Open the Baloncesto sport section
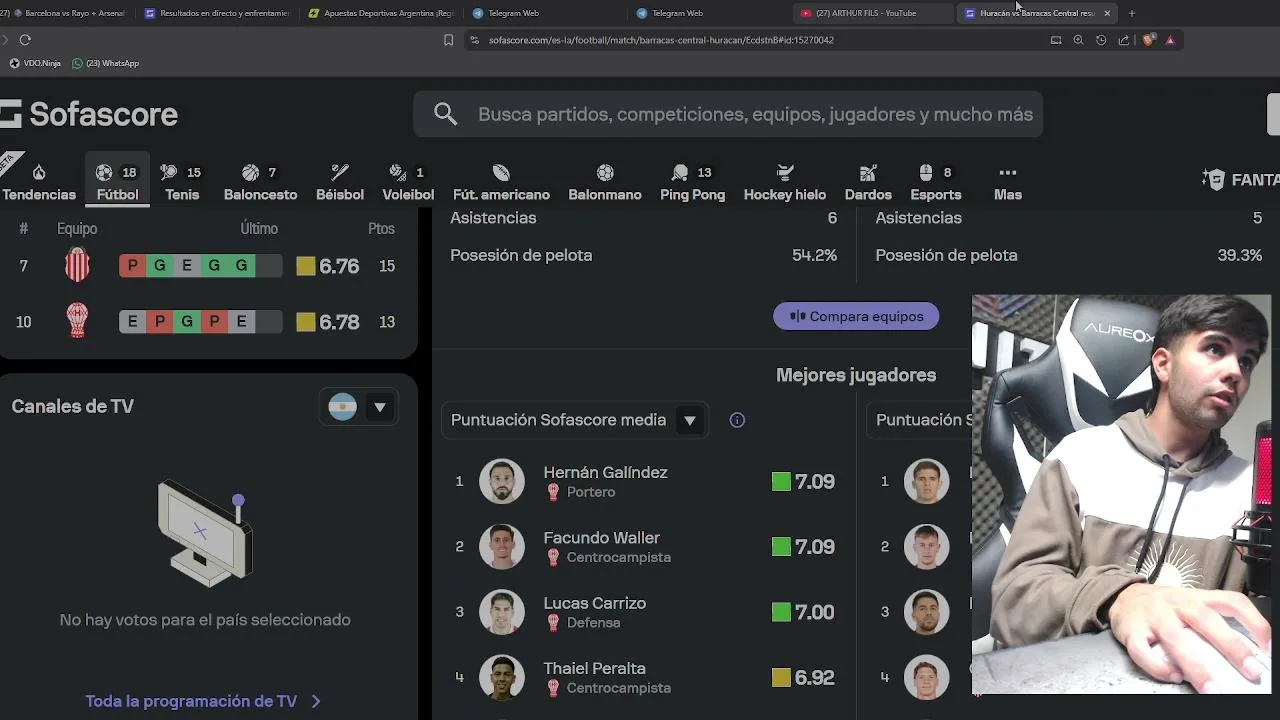 click(260, 183)
